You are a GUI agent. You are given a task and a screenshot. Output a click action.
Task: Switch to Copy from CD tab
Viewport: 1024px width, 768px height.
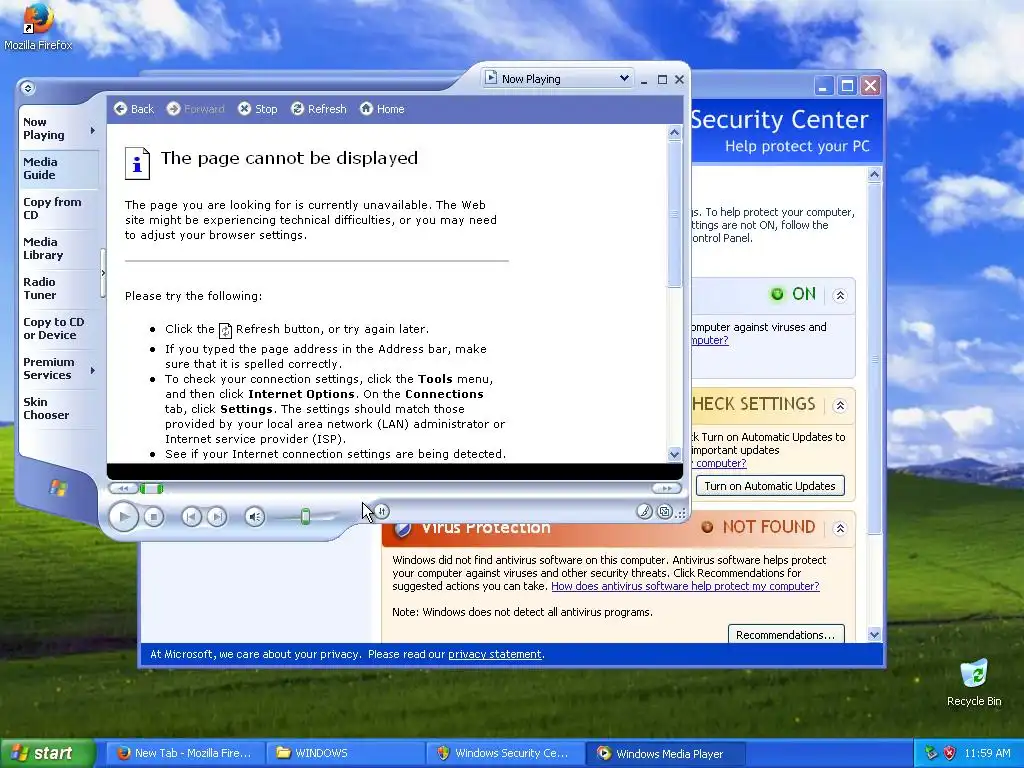[59, 208]
